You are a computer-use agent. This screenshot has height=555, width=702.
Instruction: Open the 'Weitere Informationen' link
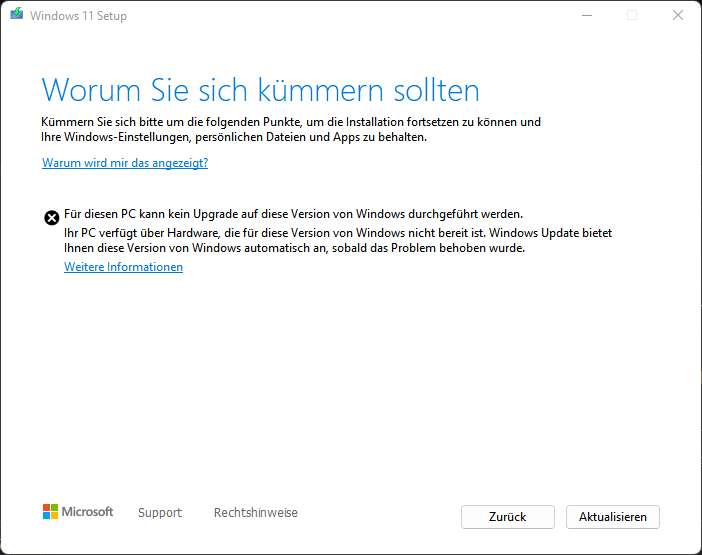(x=123, y=267)
